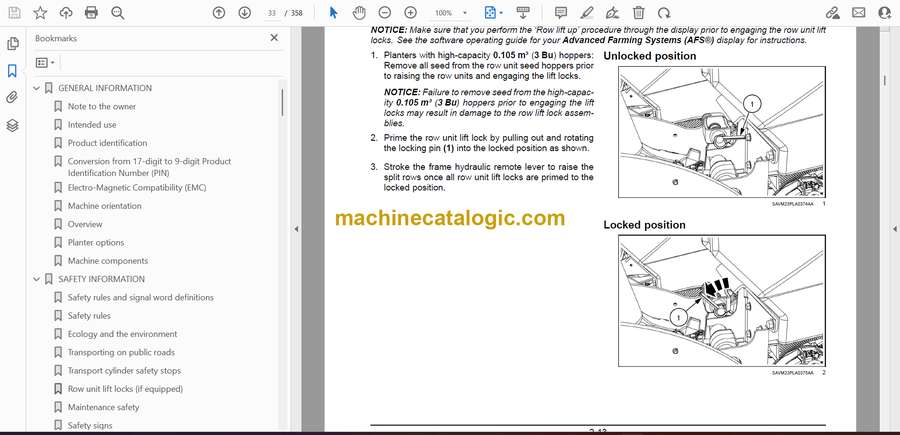Image resolution: width=900 pixels, height=435 pixels.
Task: Choose the selection arrow tool
Action: (333, 13)
